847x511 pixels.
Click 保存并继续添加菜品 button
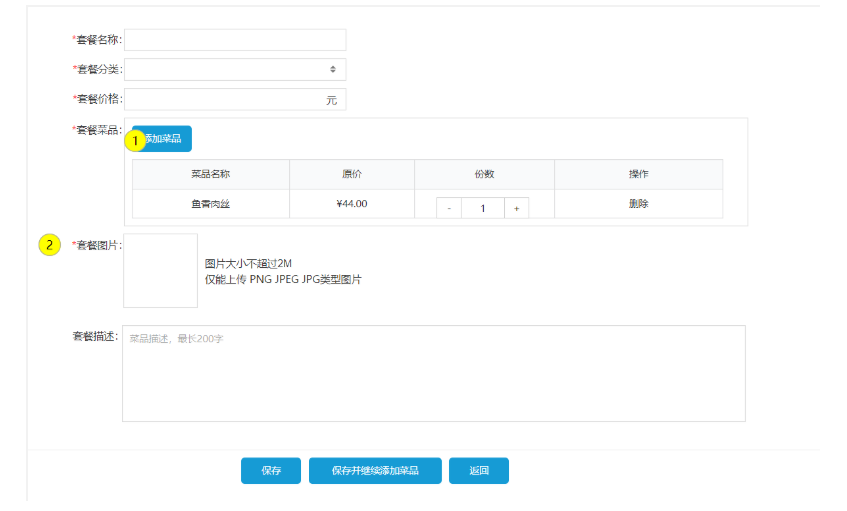(375, 470)
